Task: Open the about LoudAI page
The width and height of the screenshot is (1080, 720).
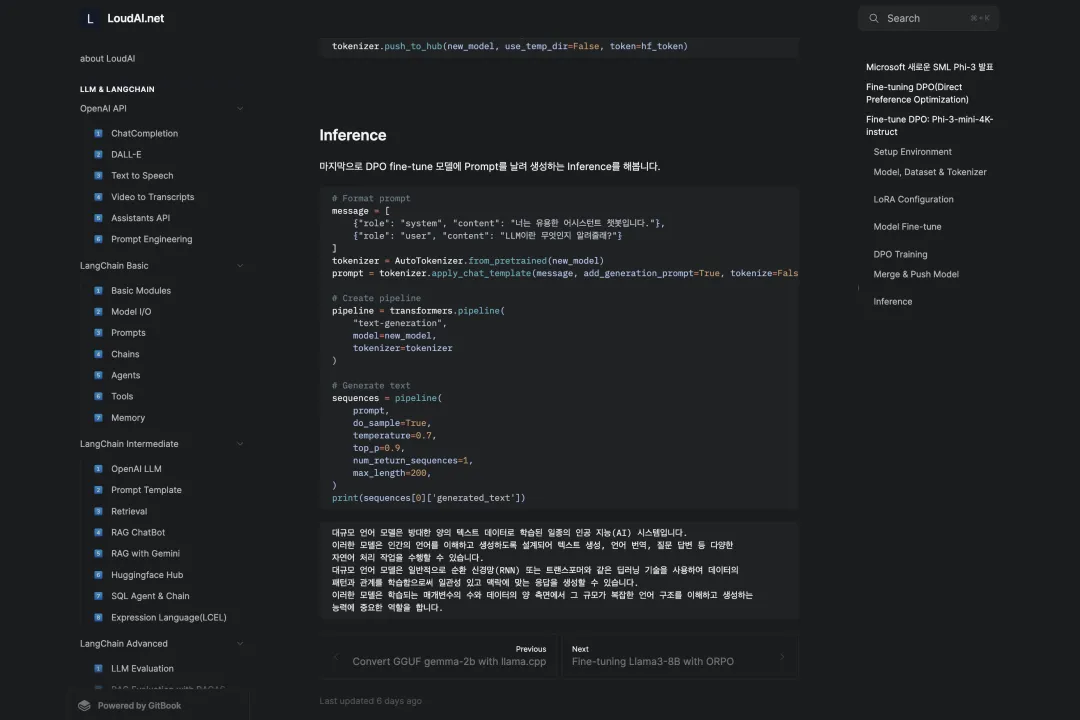Action: point(107,59)
